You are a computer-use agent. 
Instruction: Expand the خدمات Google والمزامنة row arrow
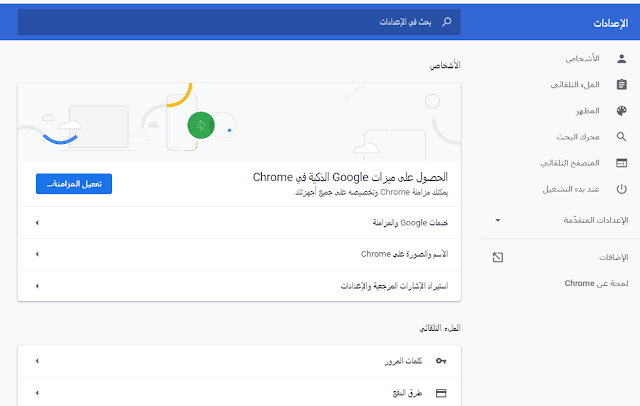point(37,223)
